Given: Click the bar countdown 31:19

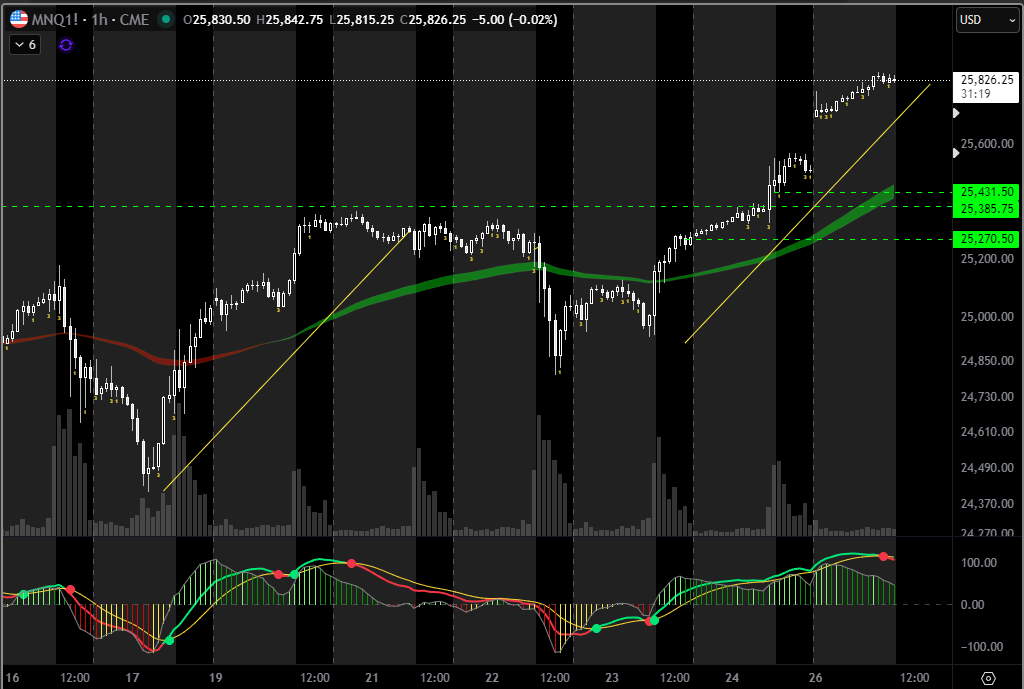Looking at the screenshot, I should tap(975, 94).
